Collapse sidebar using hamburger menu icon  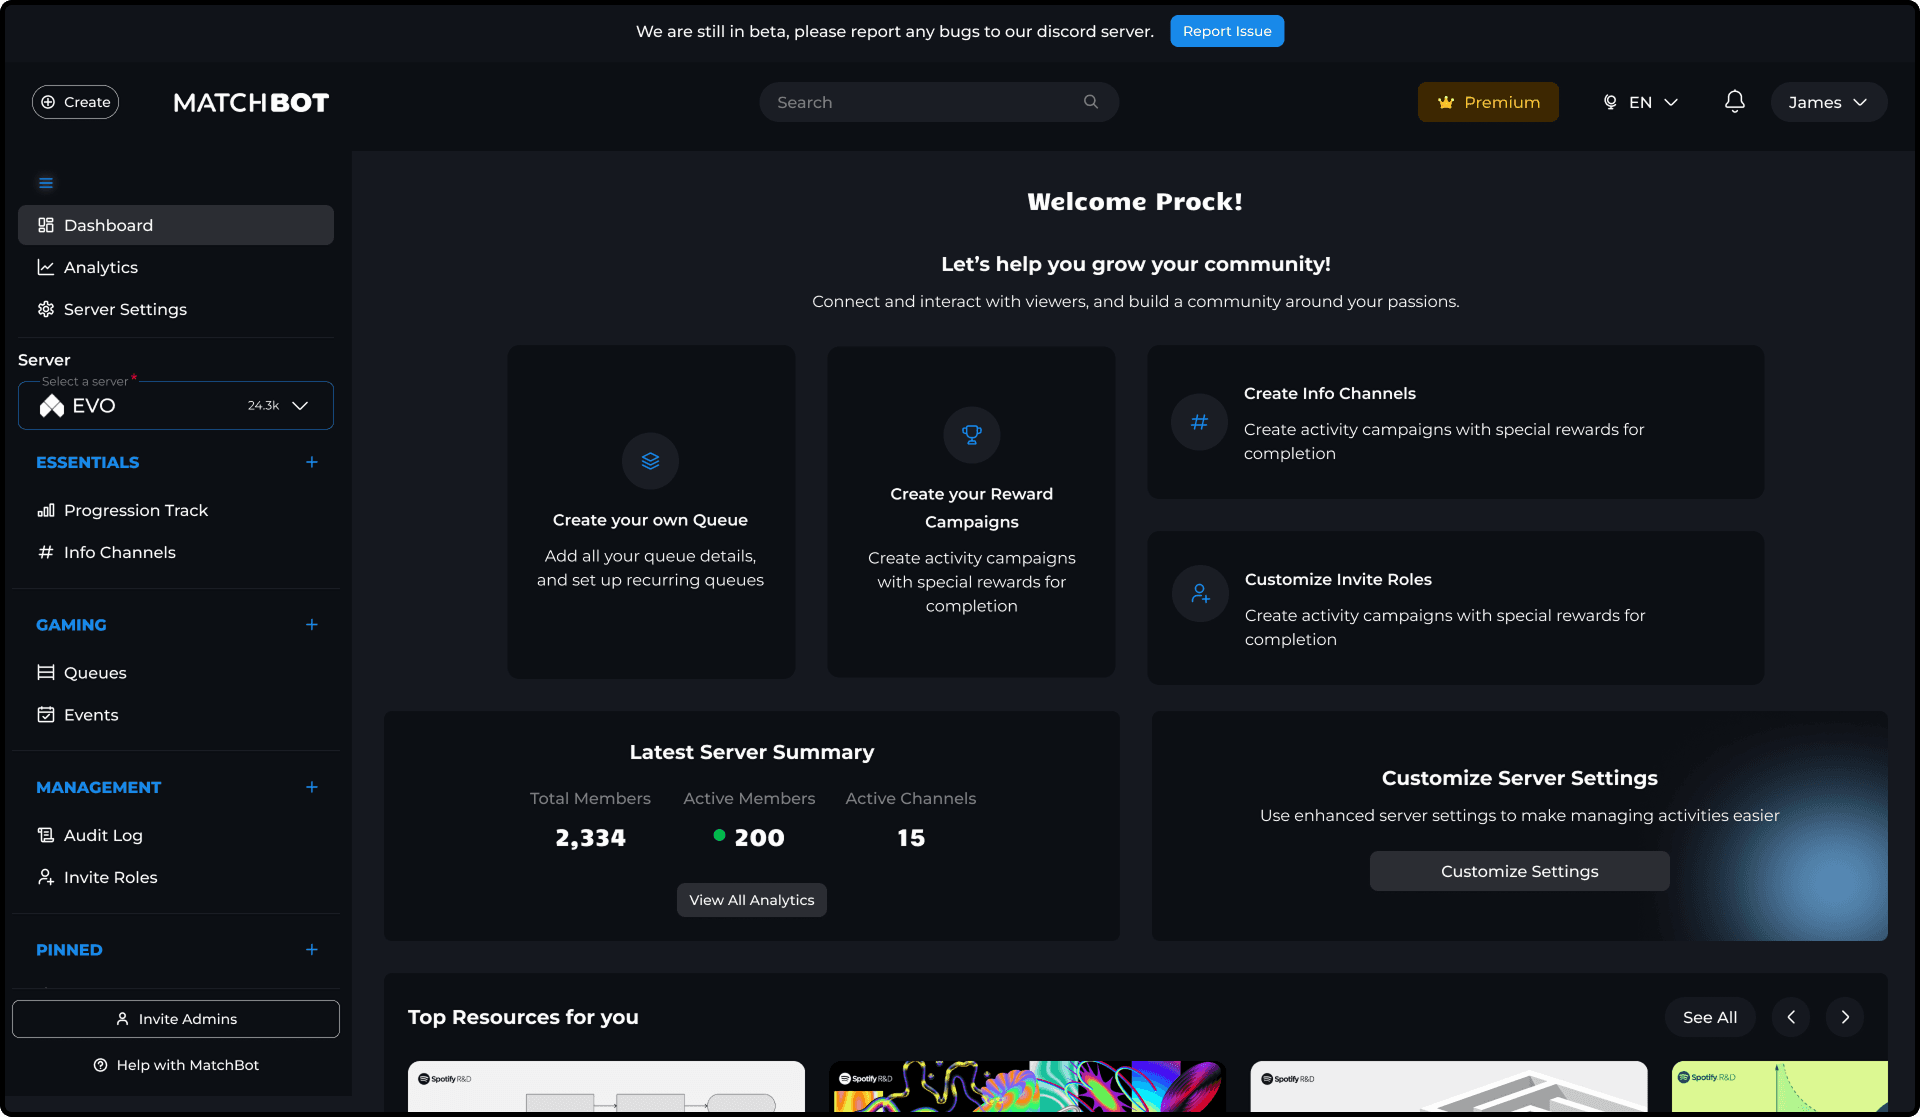(46, 183)
